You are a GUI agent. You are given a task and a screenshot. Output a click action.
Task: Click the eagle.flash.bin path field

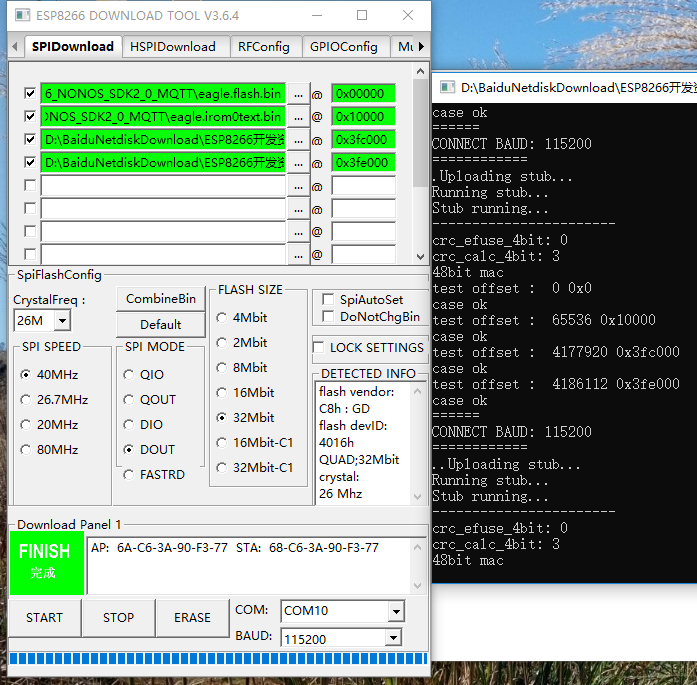click(x=163, y=94)
